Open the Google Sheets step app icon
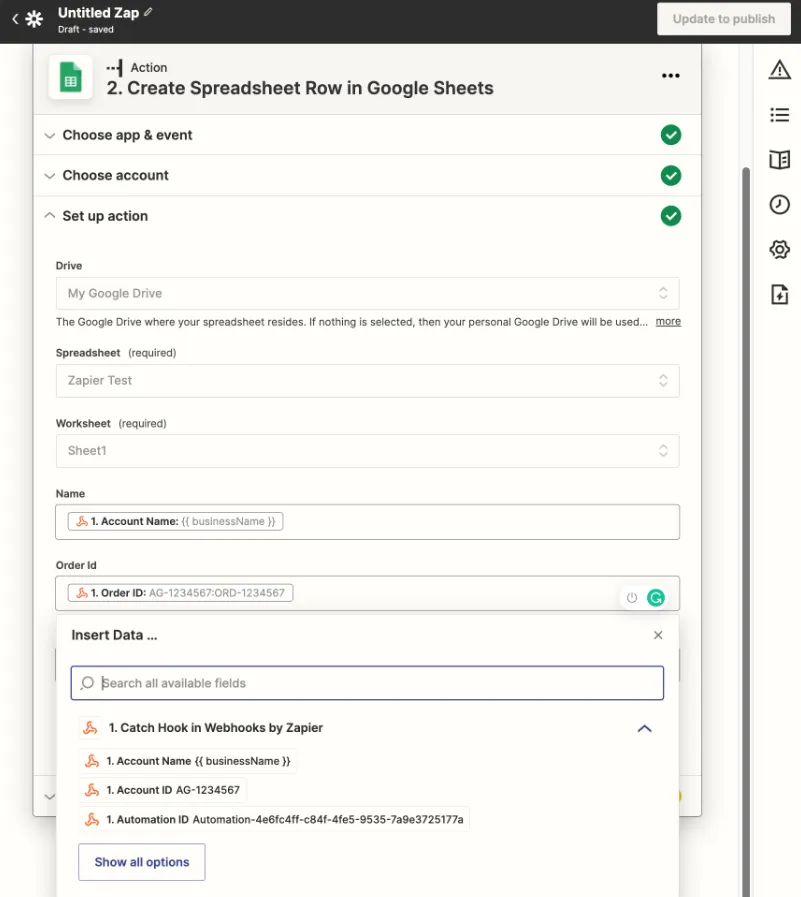The image size is (801, 897). tap(69, 77)
